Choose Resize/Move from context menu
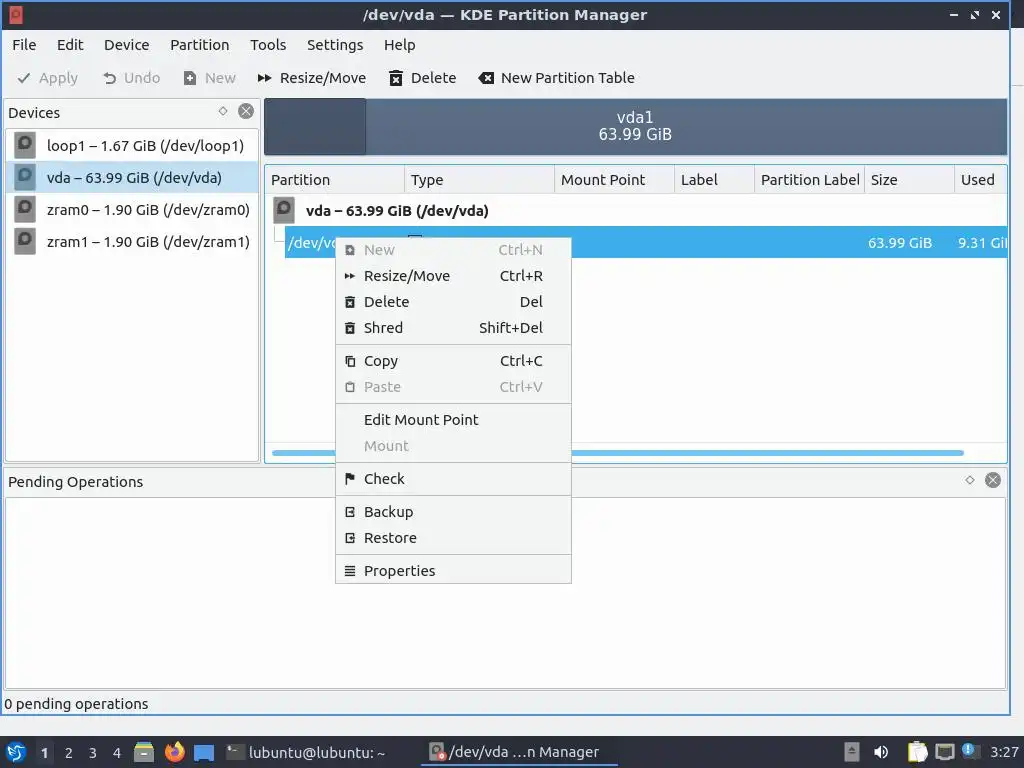 tap(453, 276)
